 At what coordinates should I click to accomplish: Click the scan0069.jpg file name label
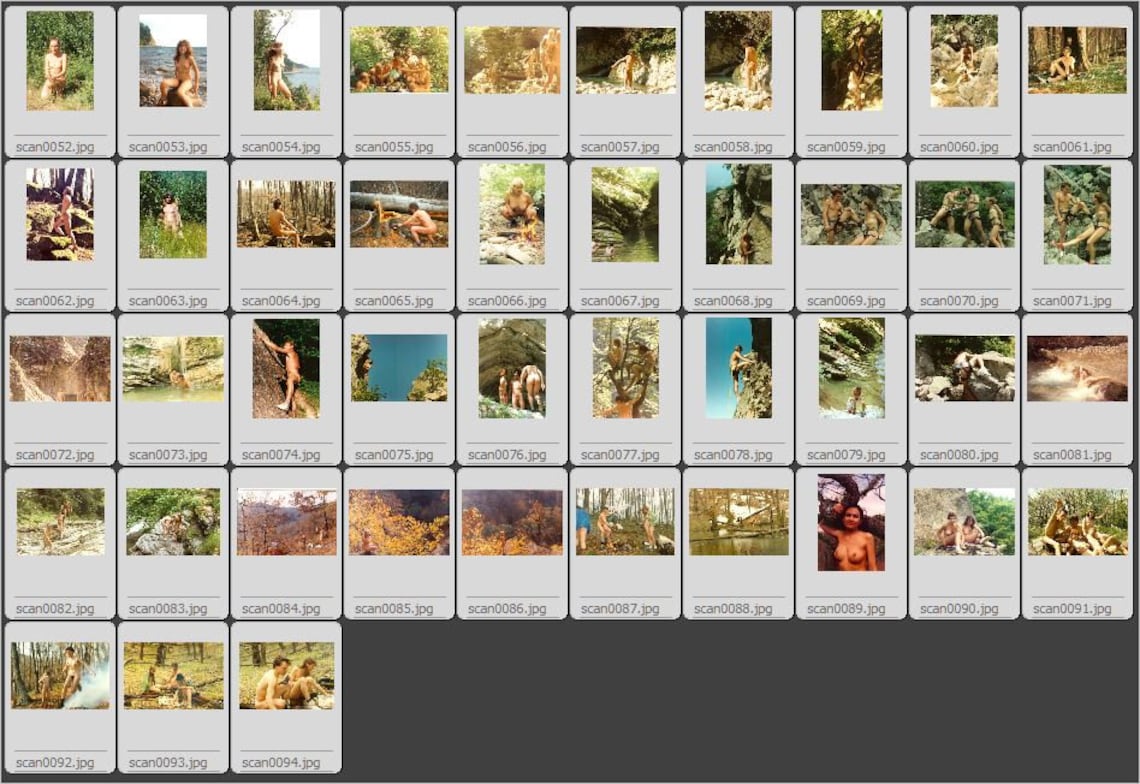pyautogui.click(x=846, y=300)
